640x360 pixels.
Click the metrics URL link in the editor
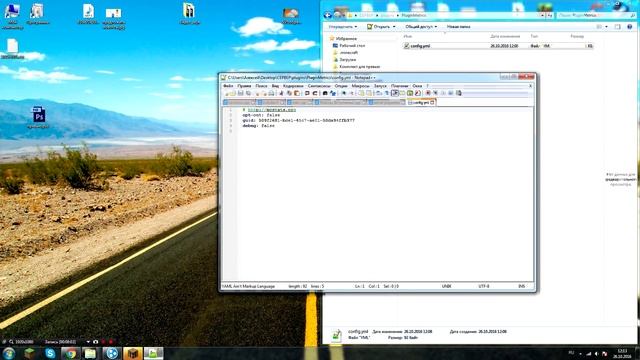(272, 110)
